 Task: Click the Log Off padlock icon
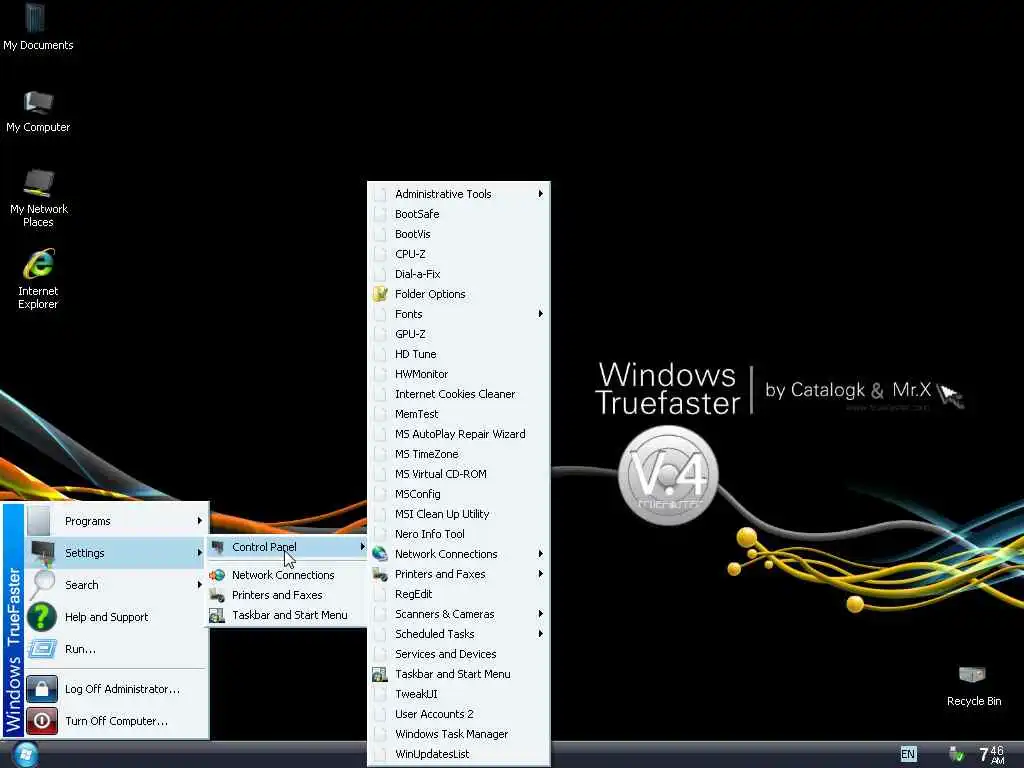pos(42,688)
